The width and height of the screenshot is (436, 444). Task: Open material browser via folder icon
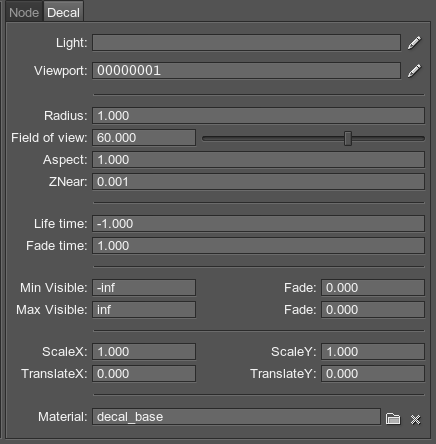pyautogui.click(x=393, y=418)
